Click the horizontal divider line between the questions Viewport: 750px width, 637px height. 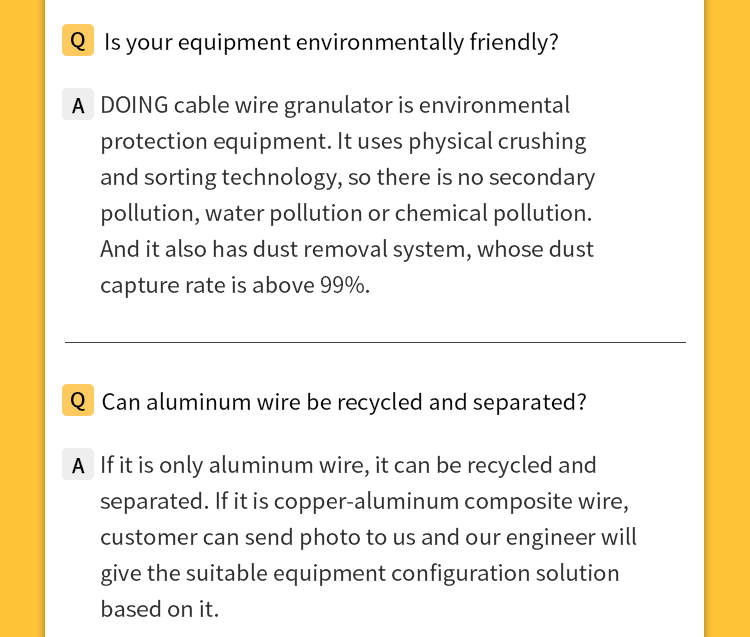pos(375,342)
